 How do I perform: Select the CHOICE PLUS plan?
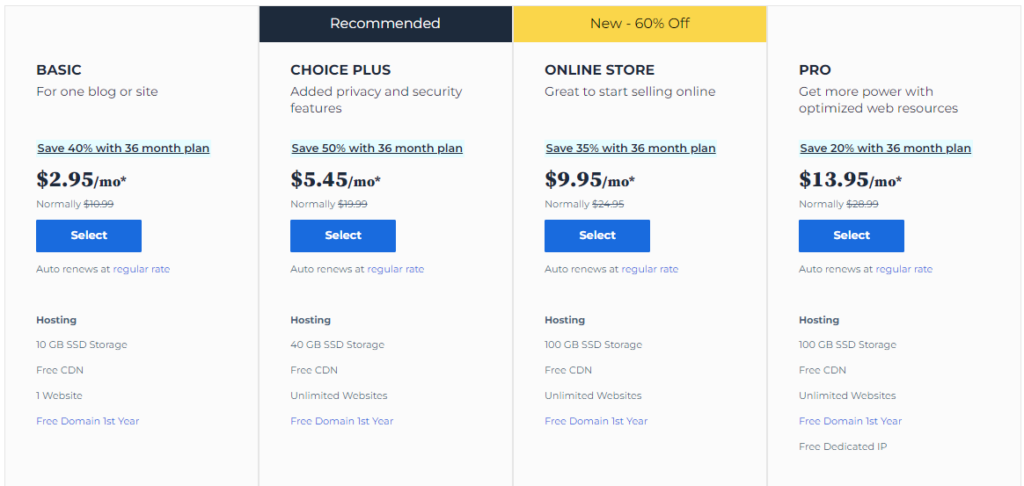(343, 236)
